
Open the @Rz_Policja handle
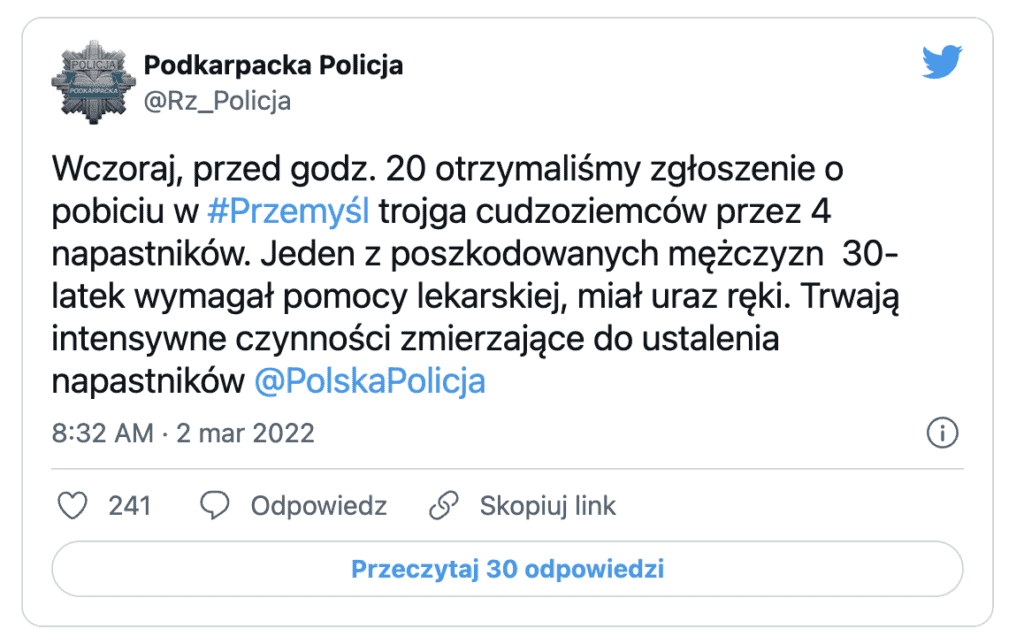(217, 101)
